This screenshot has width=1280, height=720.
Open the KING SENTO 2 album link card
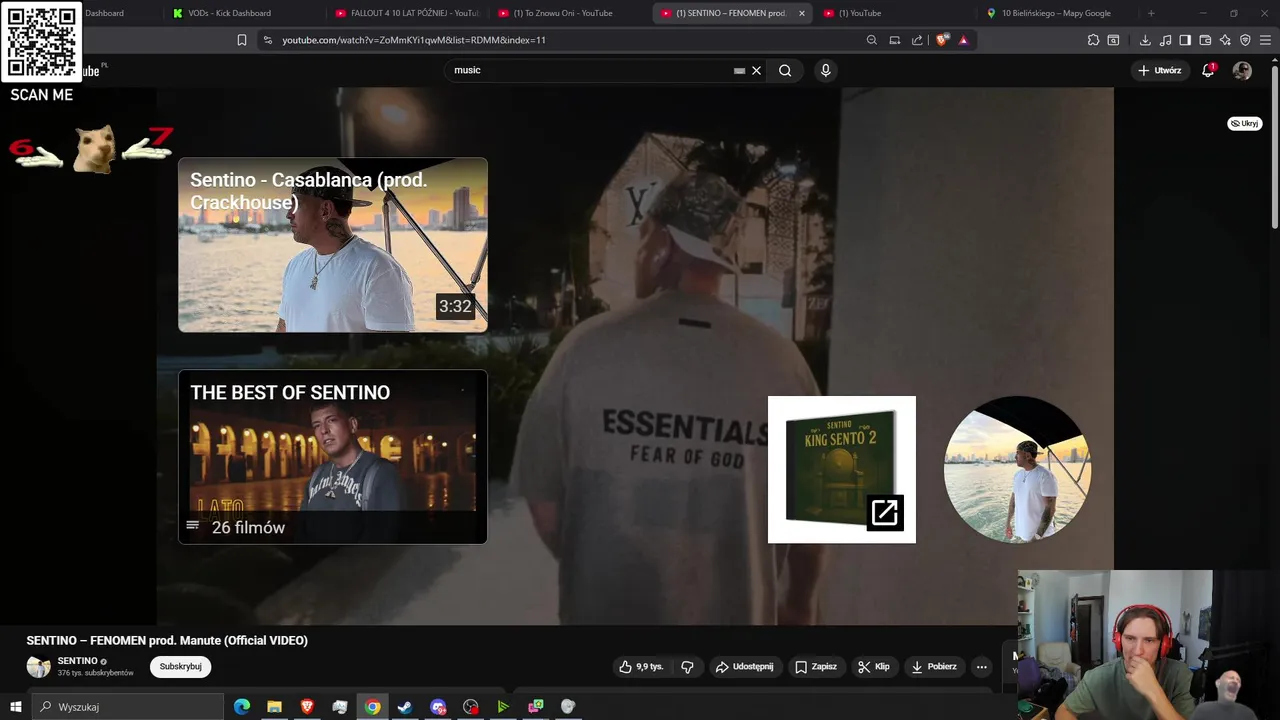coord(842,470)
